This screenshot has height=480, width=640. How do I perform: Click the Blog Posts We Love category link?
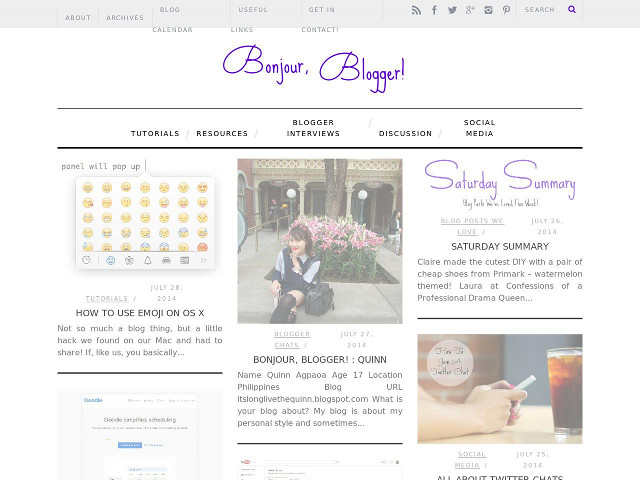coord(472,226)
